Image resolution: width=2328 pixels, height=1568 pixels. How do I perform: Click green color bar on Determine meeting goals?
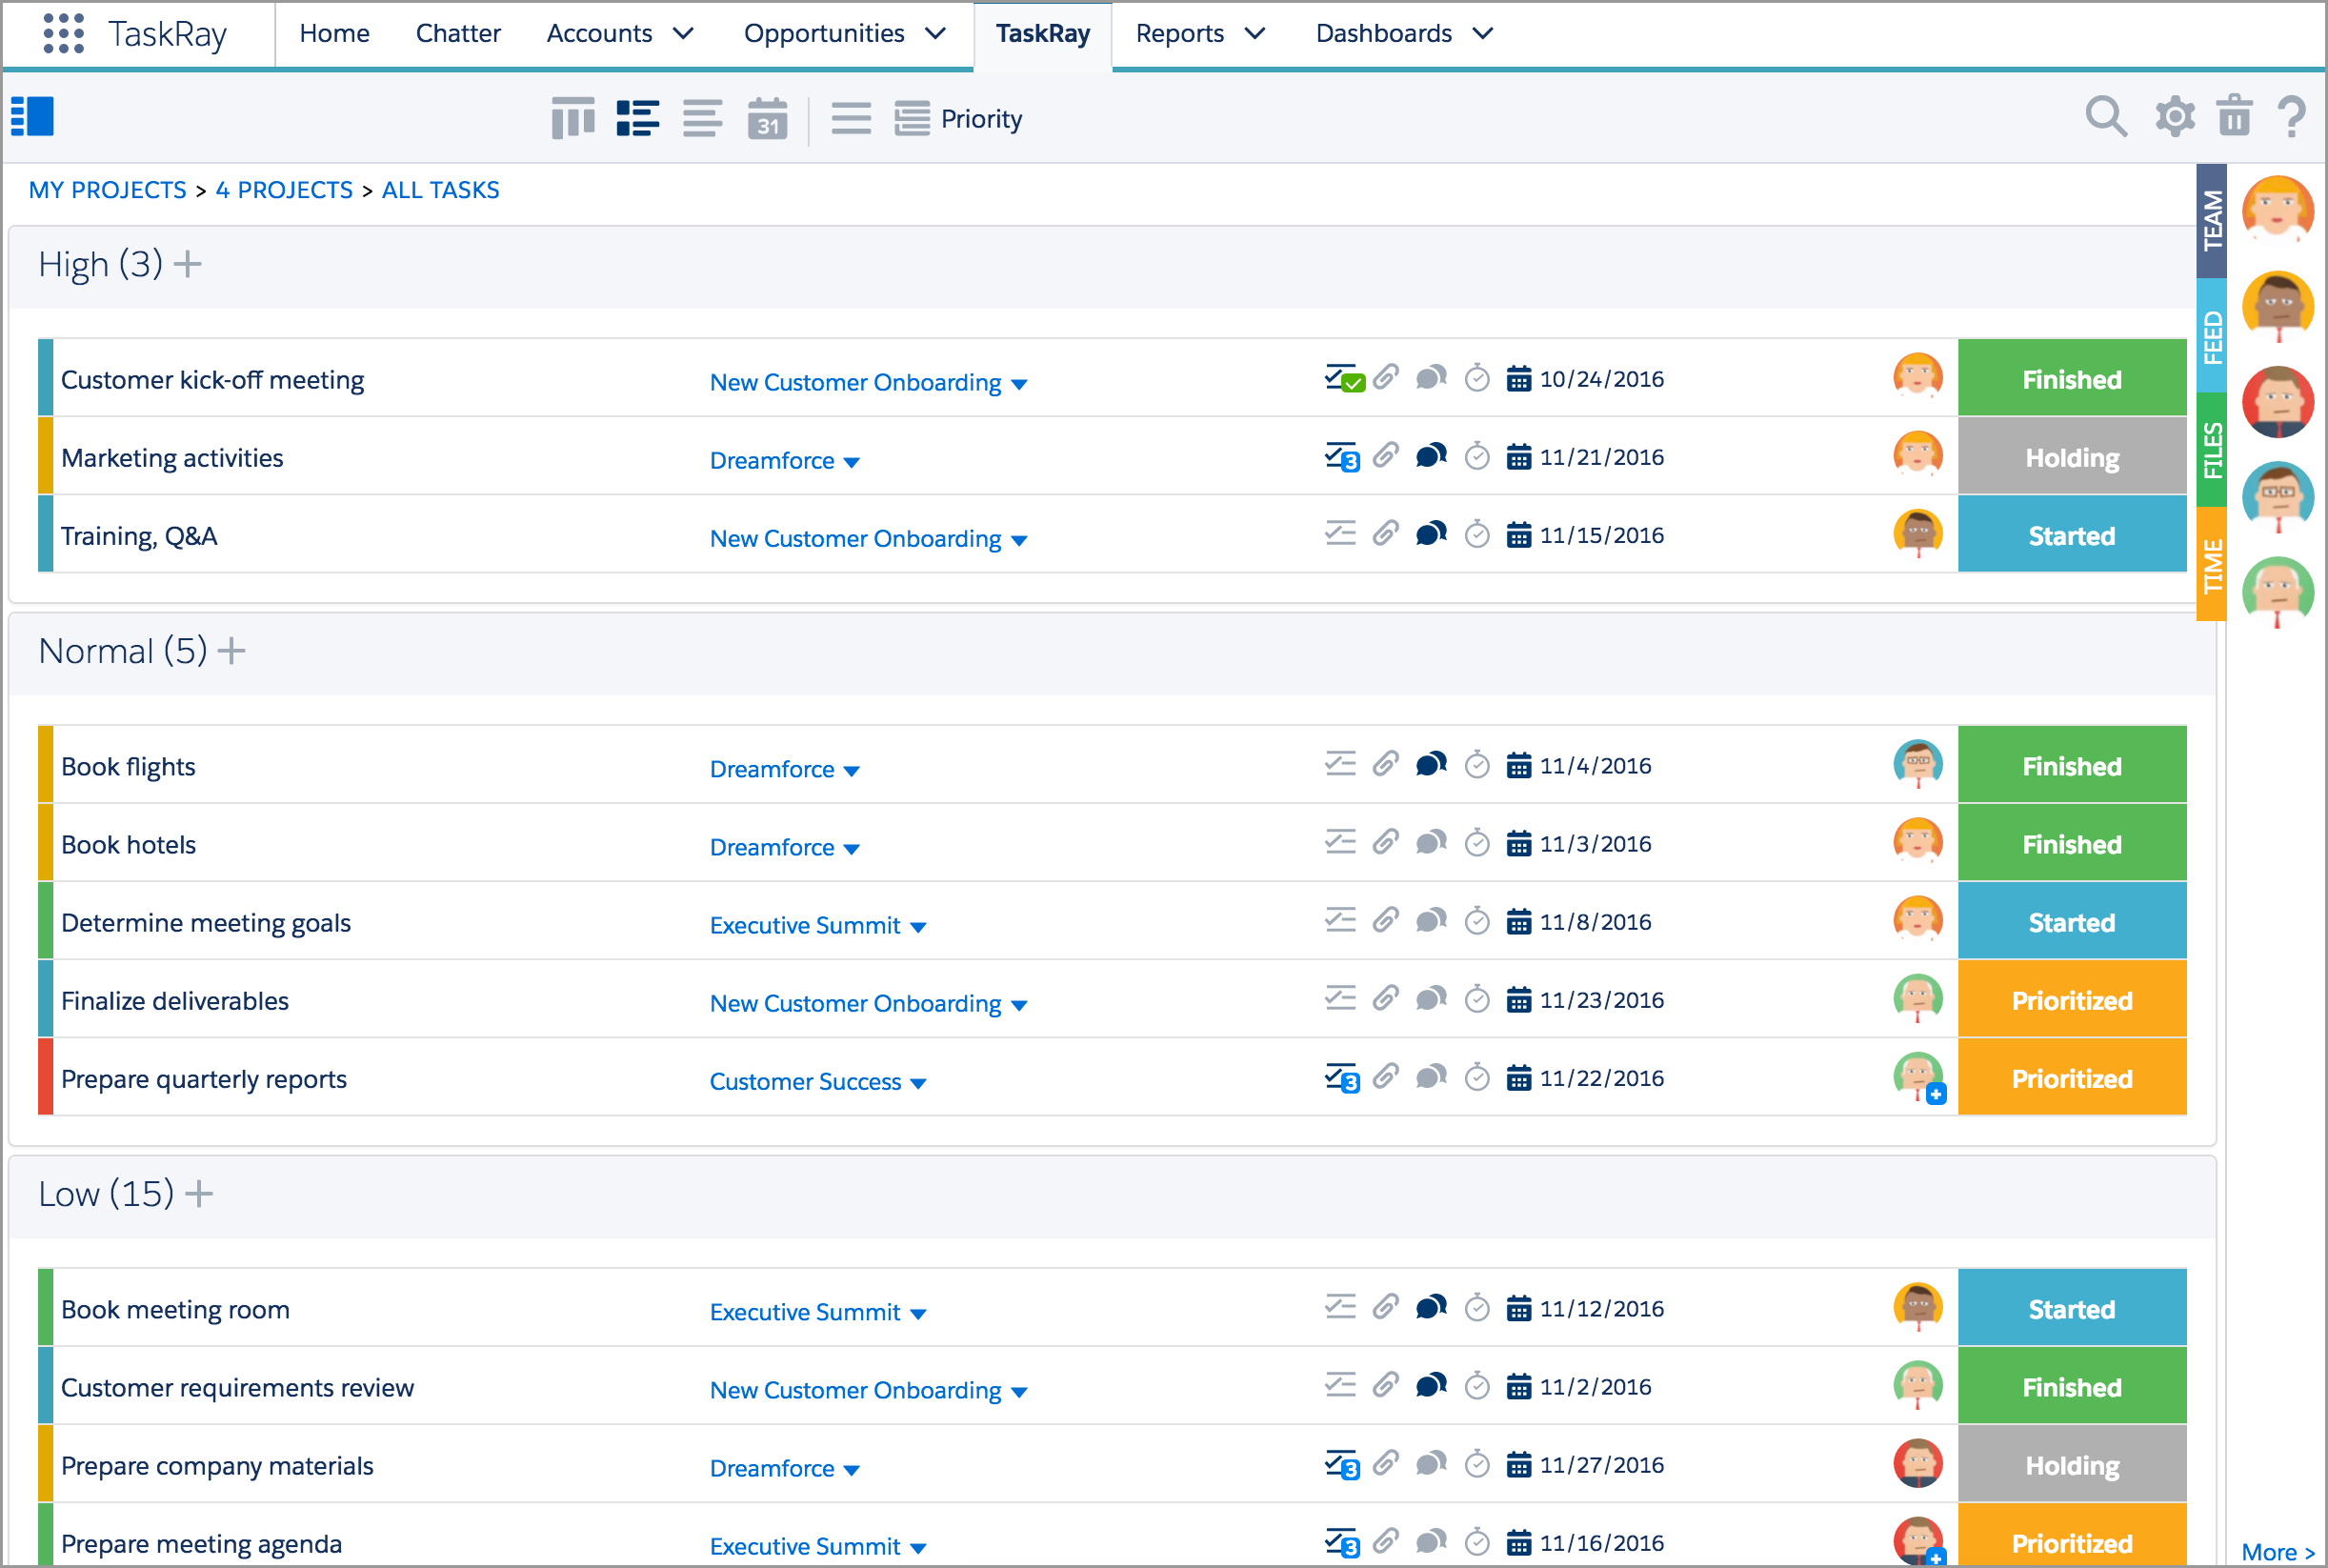coord(45,921)
